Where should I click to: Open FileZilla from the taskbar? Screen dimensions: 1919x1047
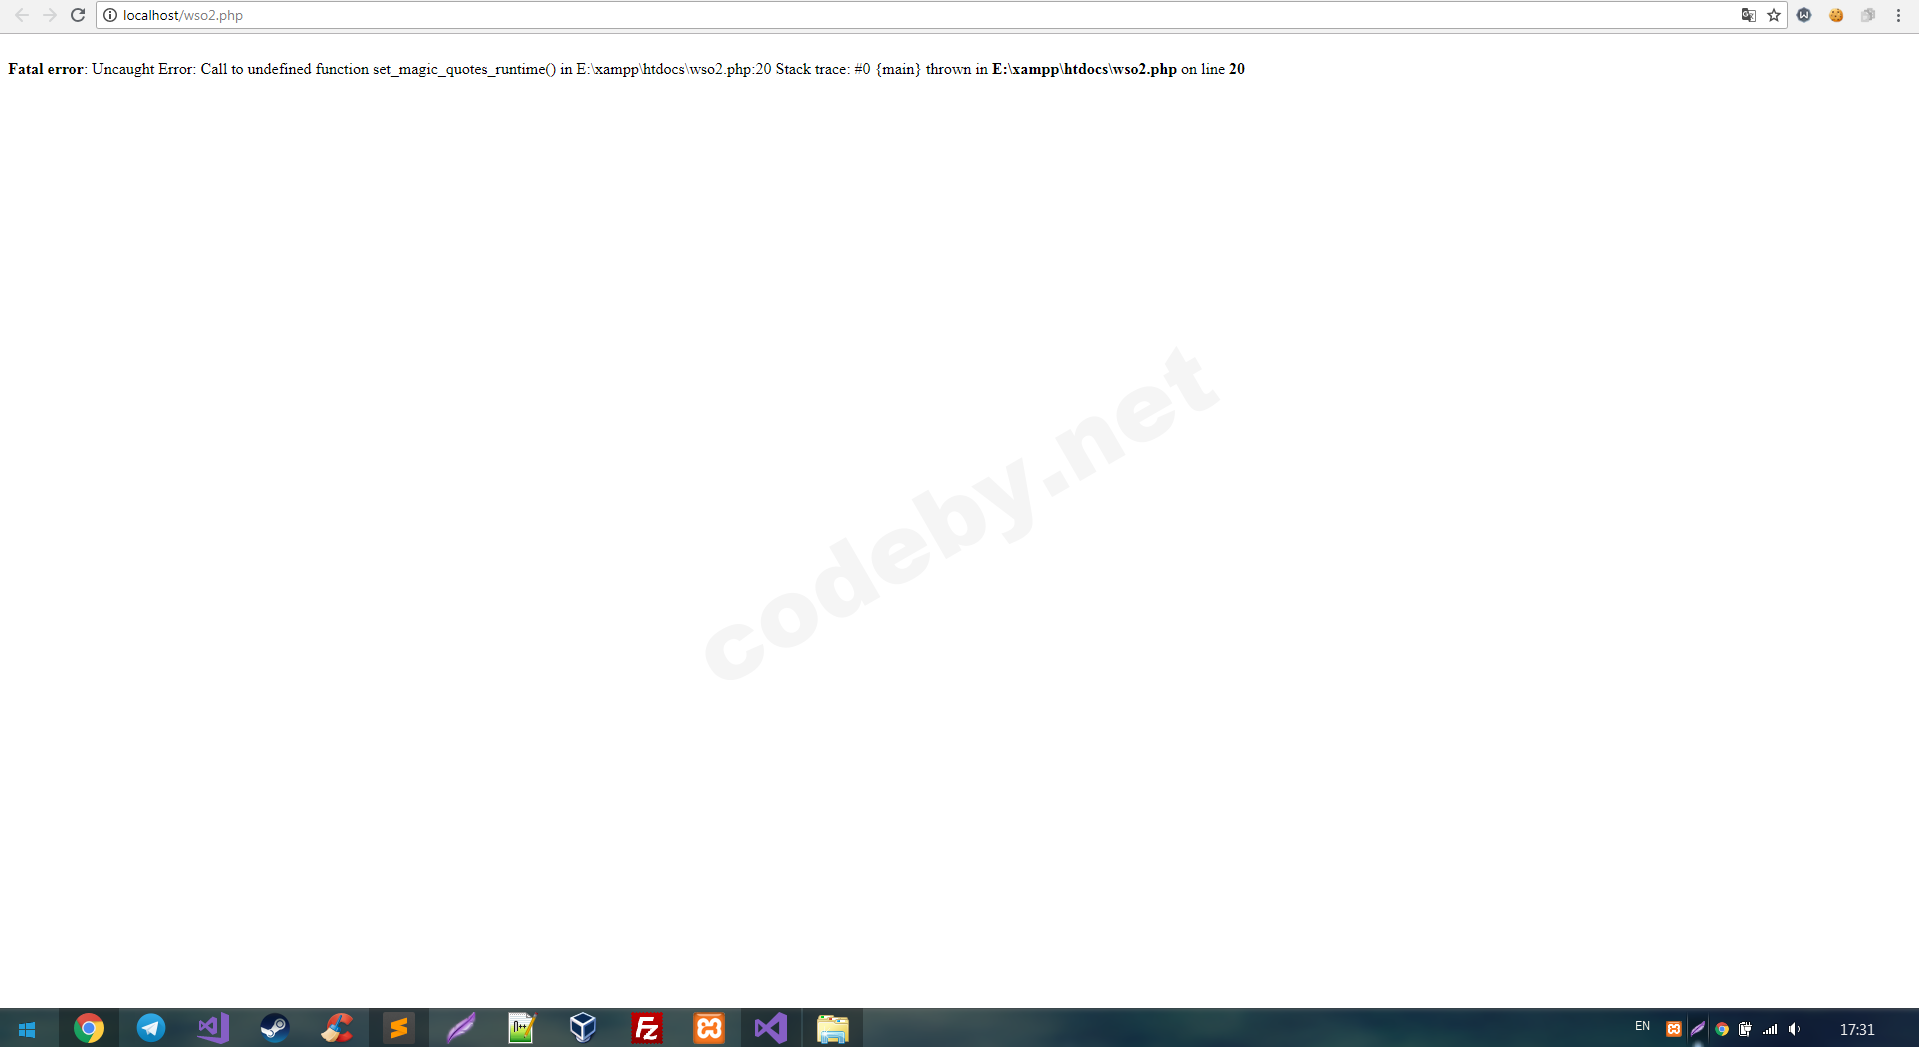(x=647, y=1028)
